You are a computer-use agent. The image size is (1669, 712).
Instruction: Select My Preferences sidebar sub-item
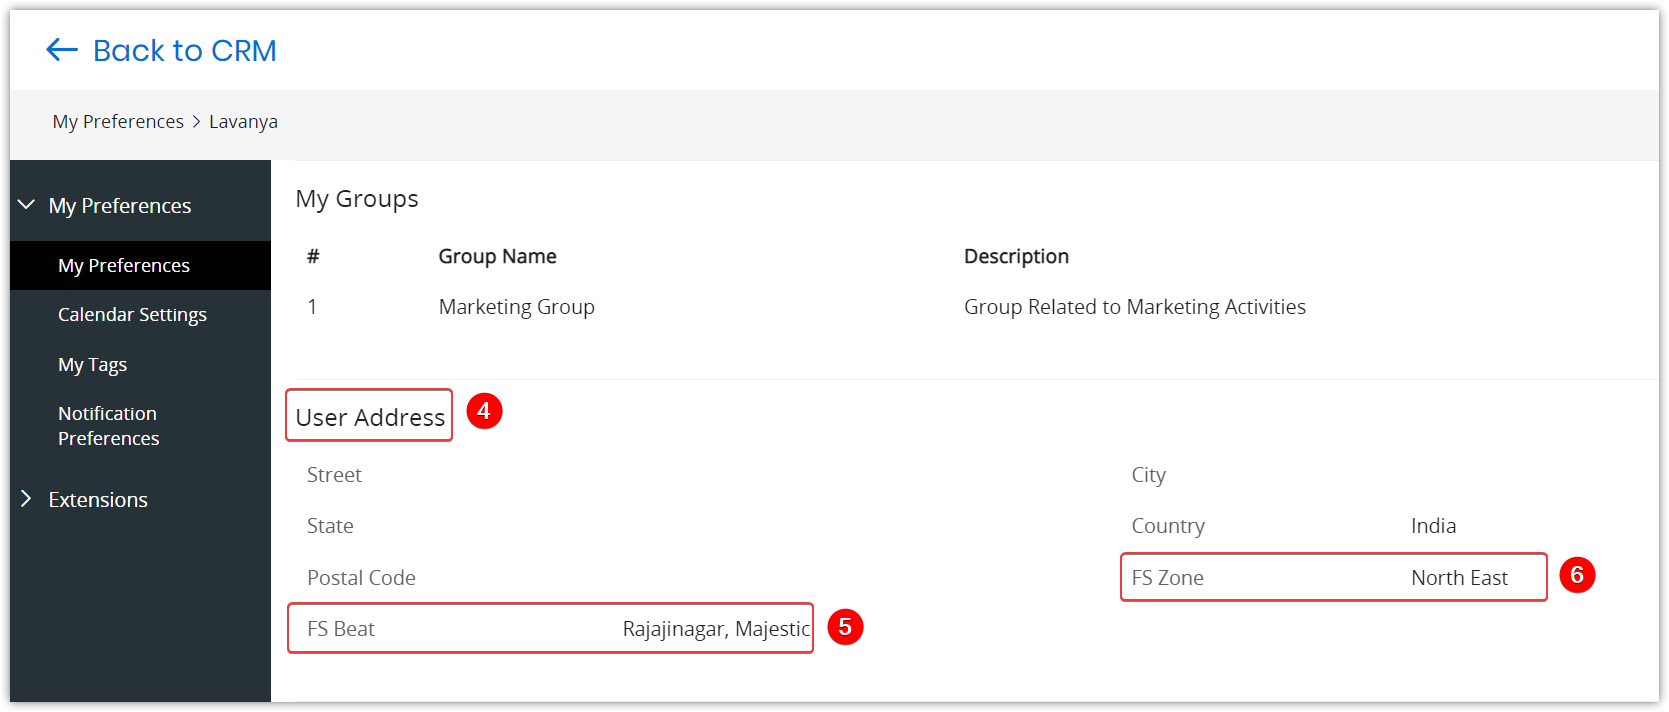[x=140, y=265]
